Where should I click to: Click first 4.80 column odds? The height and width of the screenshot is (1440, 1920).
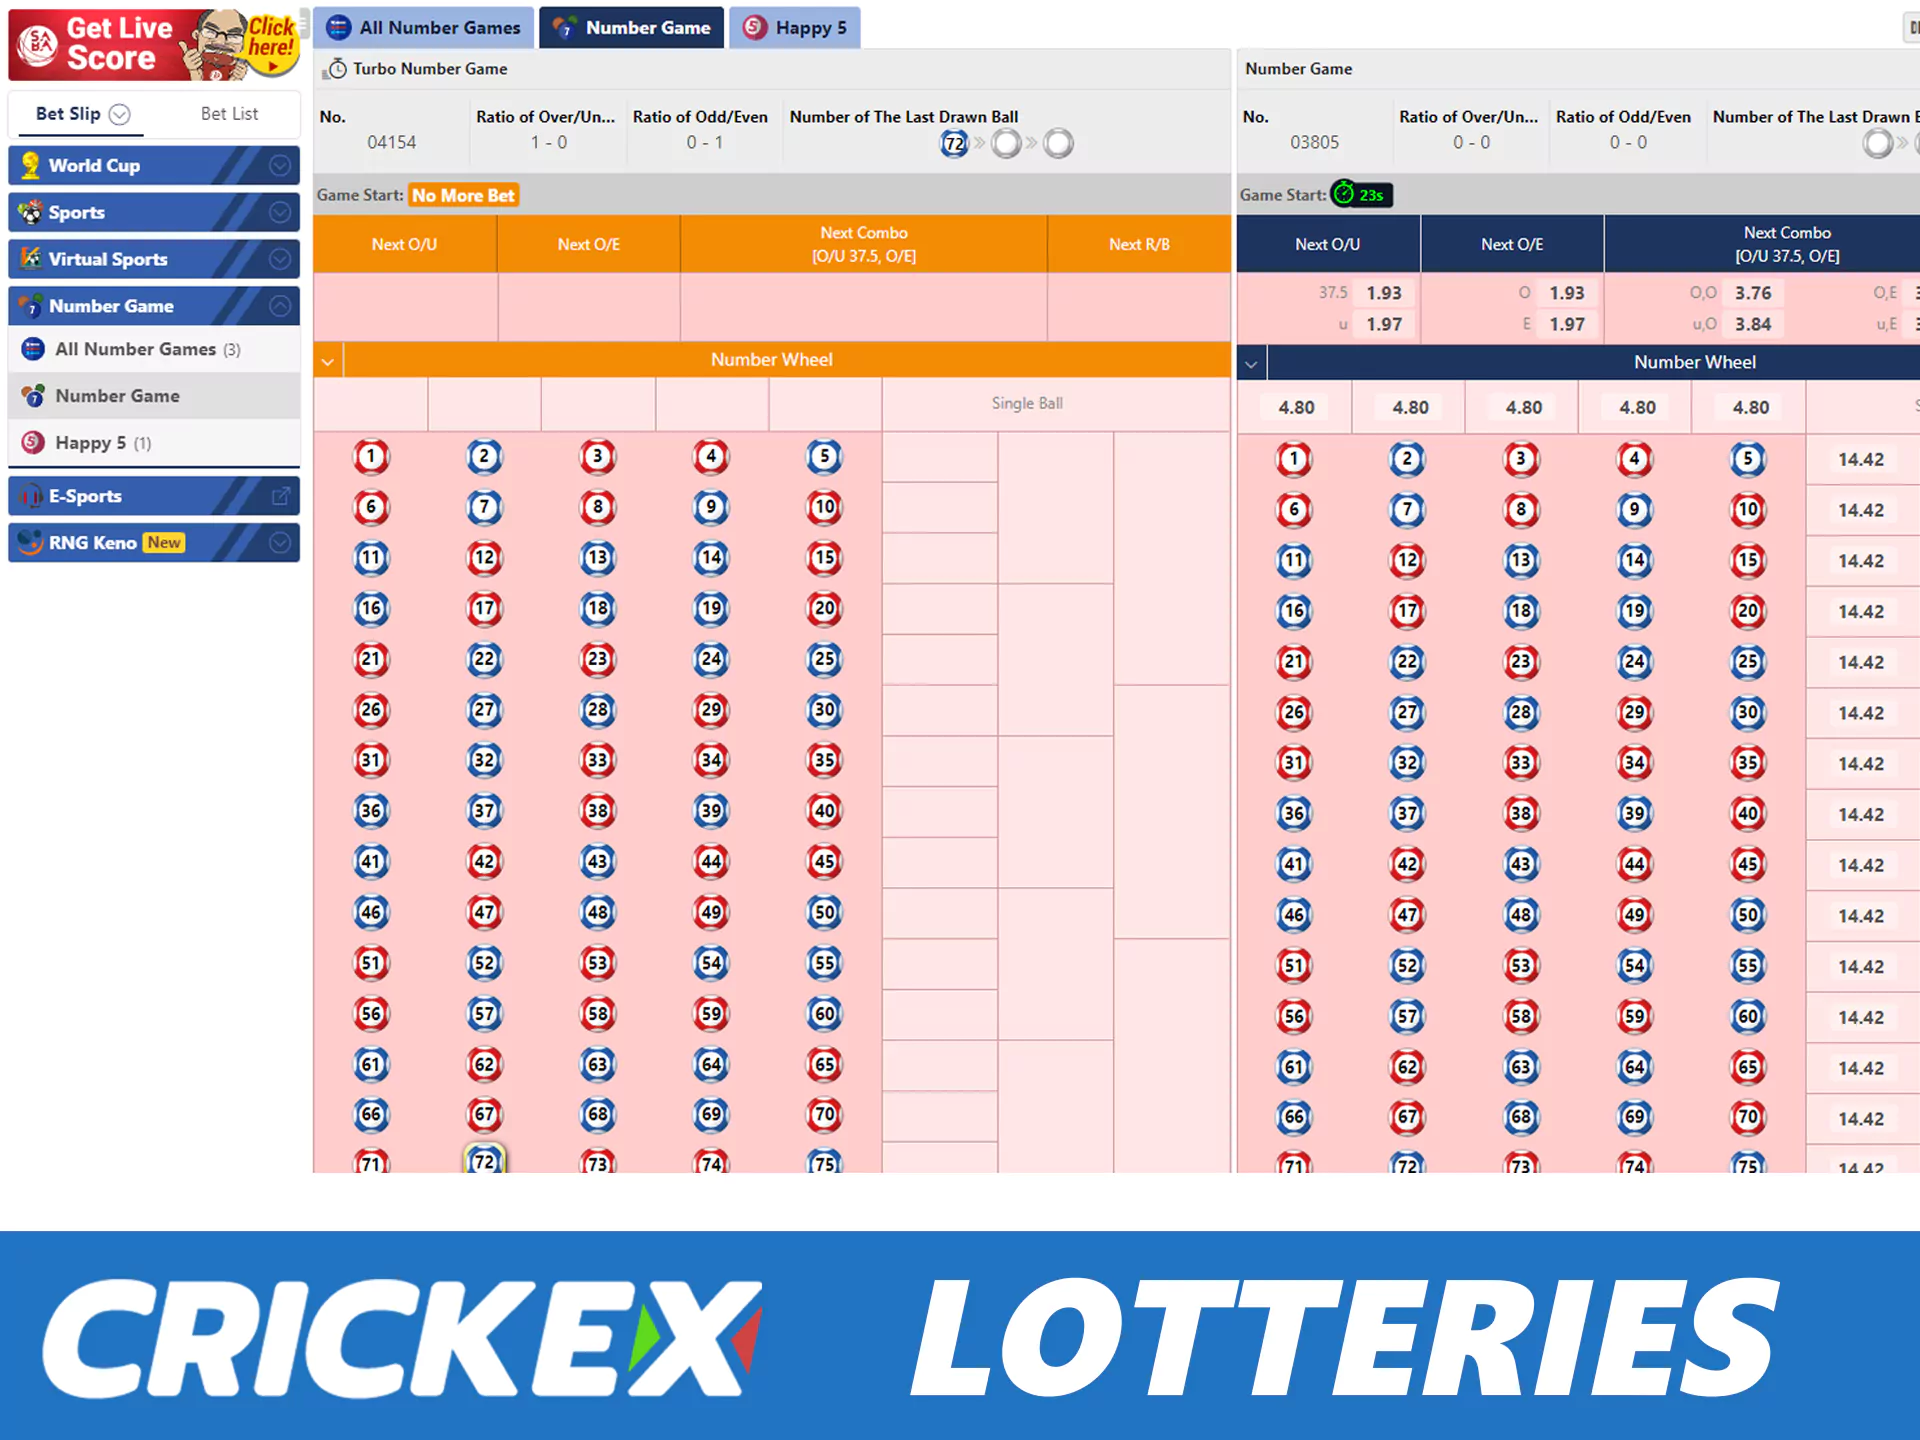coord(1296,407)
